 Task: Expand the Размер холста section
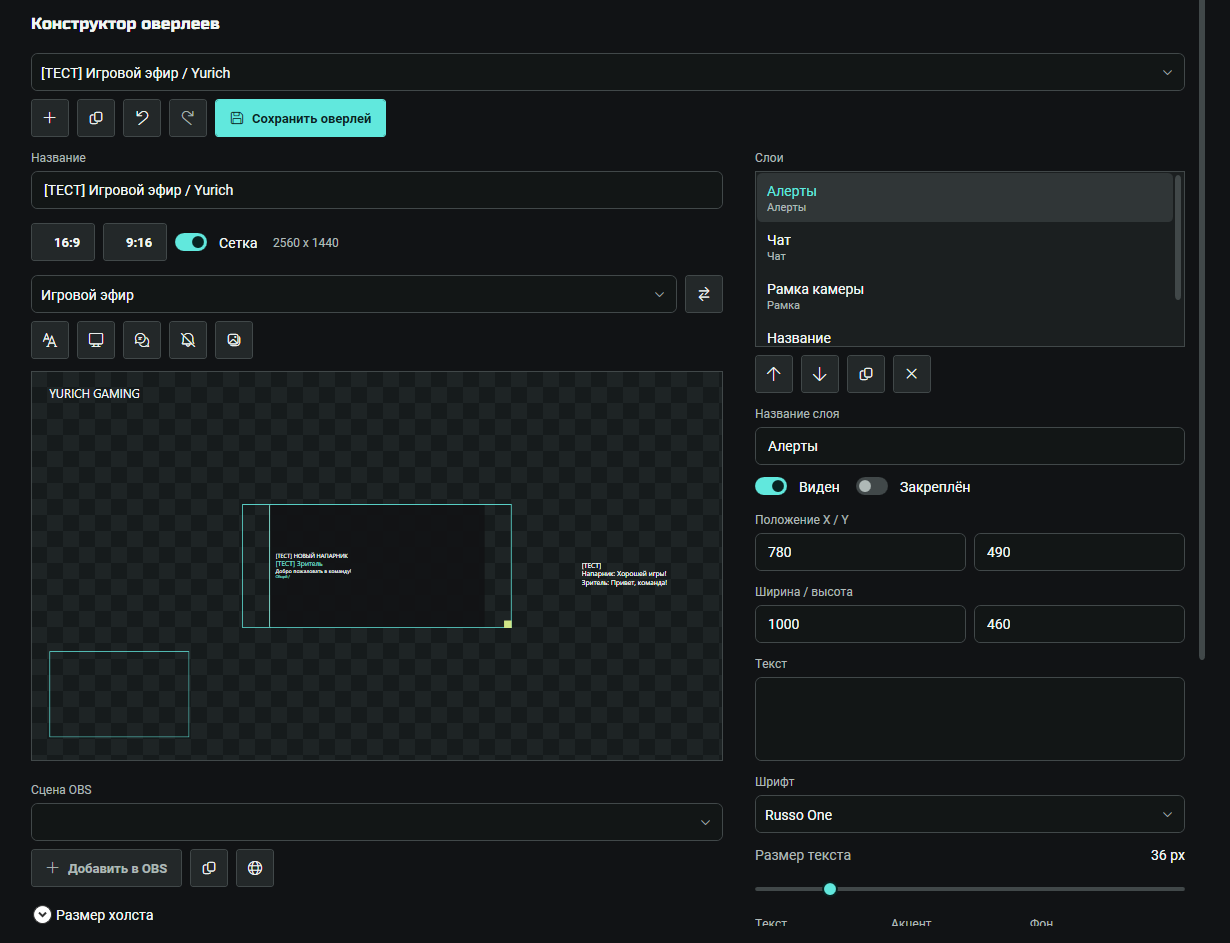(x=94, y=914)
